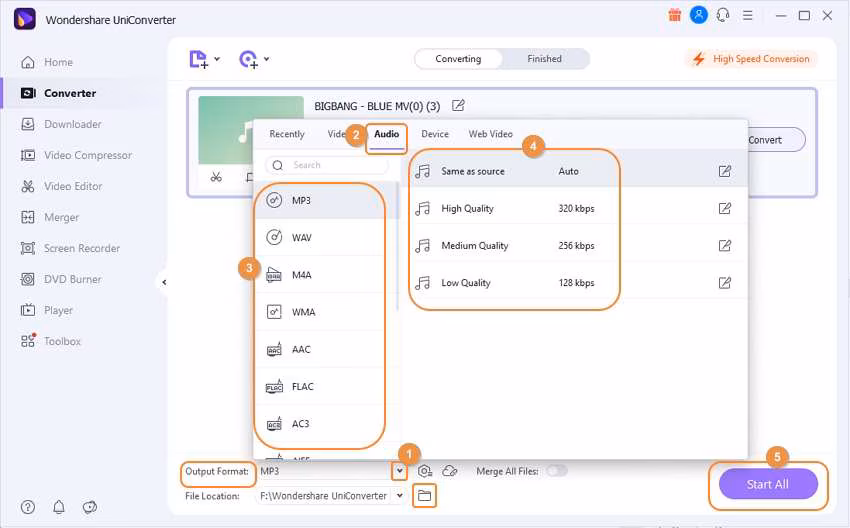Expand the Add Files dropdown arrow

[x=217, y=59]
